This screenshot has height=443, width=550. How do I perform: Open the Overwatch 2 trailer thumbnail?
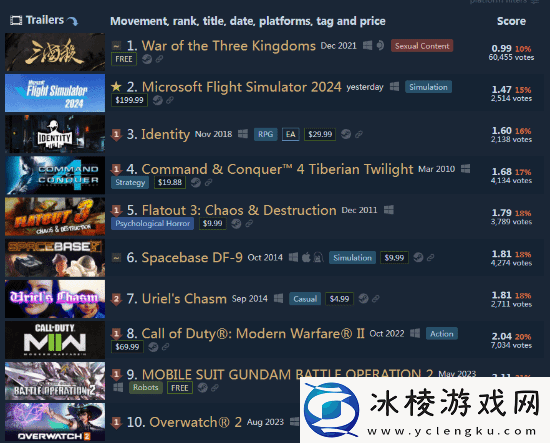[55, 422]
